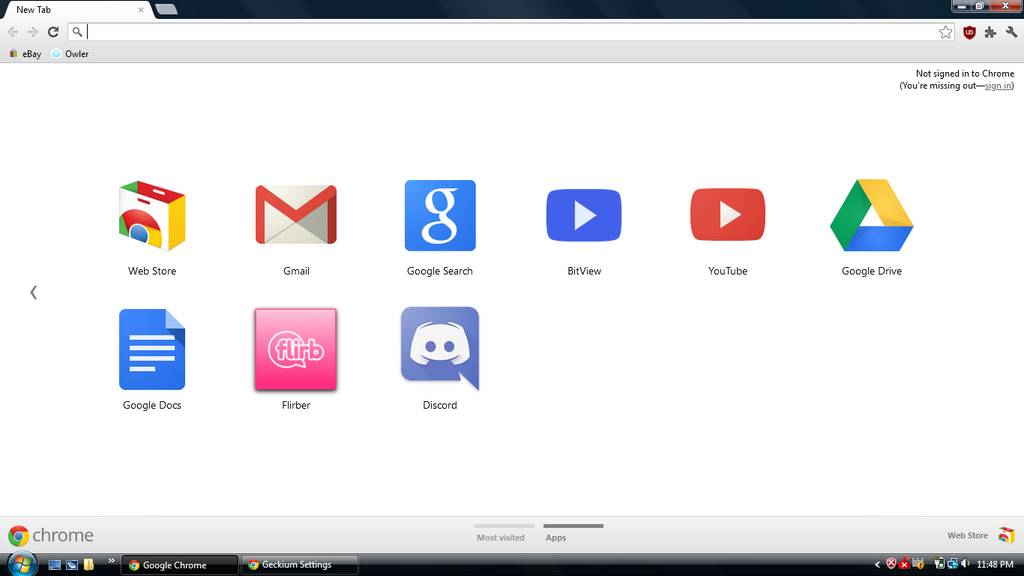Open the eBay bookmark
Viewport: 1024px width, 576px height.
(25, 54)
